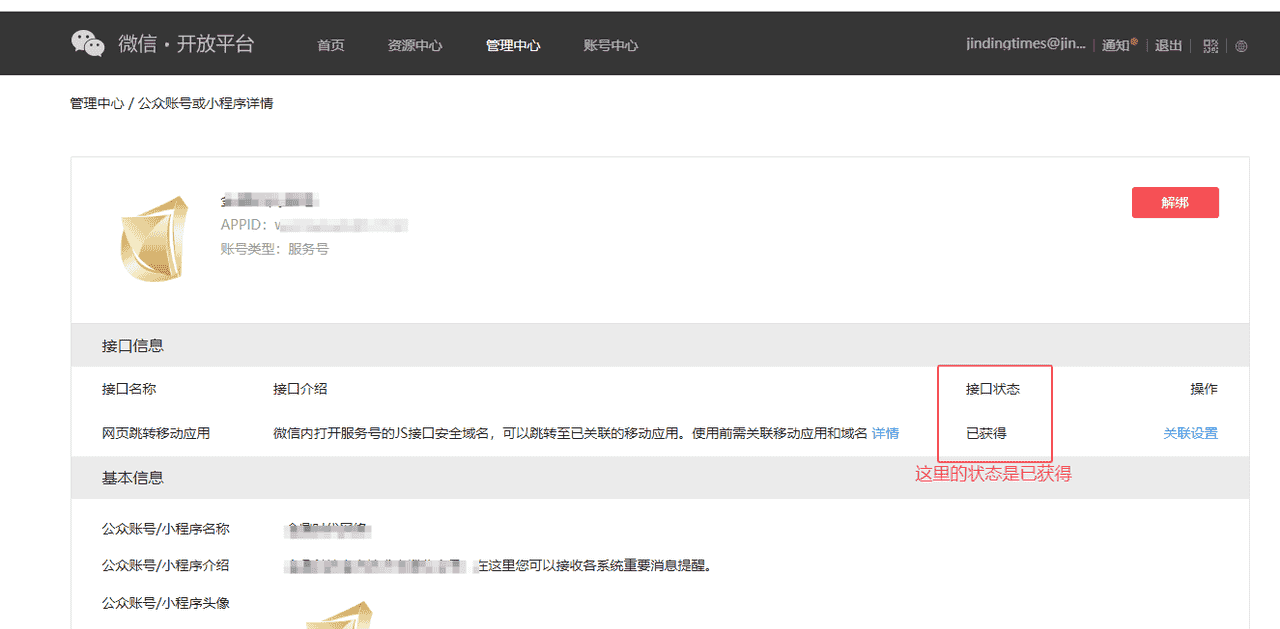Click the blue 详情 link
Screen dimensions: 1280x629
click(884, 433)
